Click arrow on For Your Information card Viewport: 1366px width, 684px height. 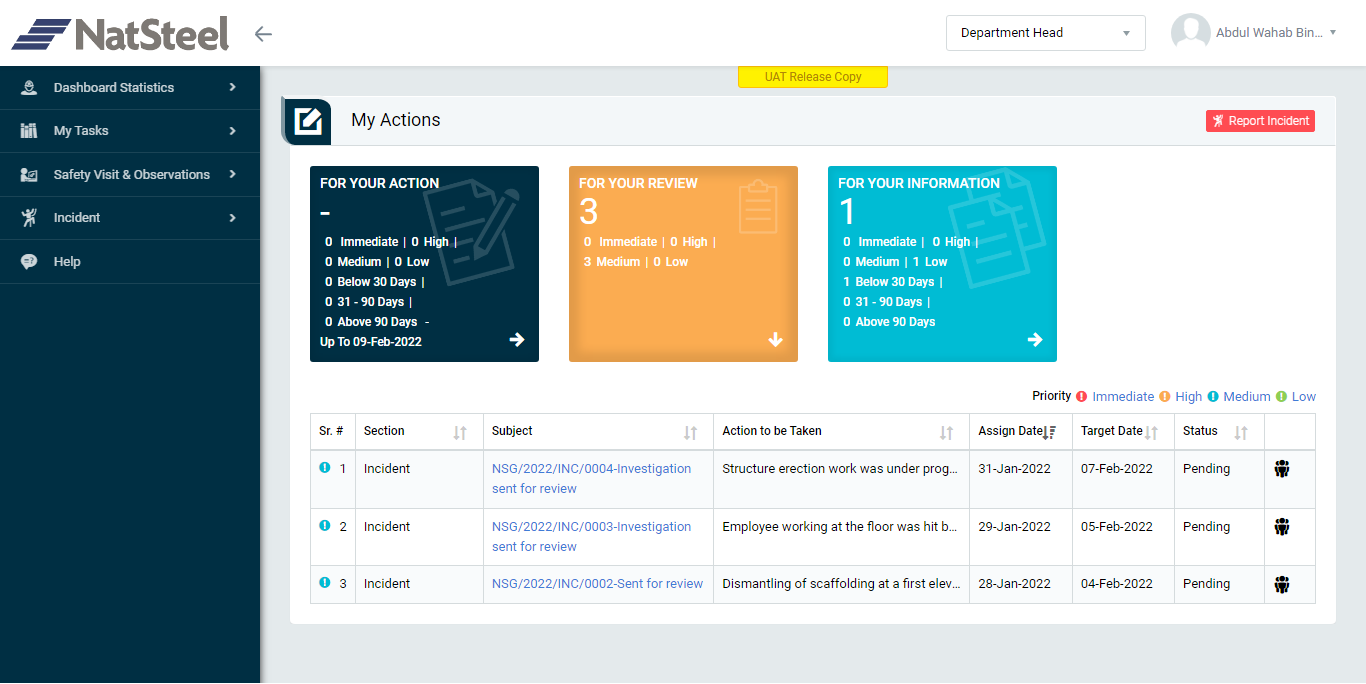pyautogui.click(x=1035, y=340)
